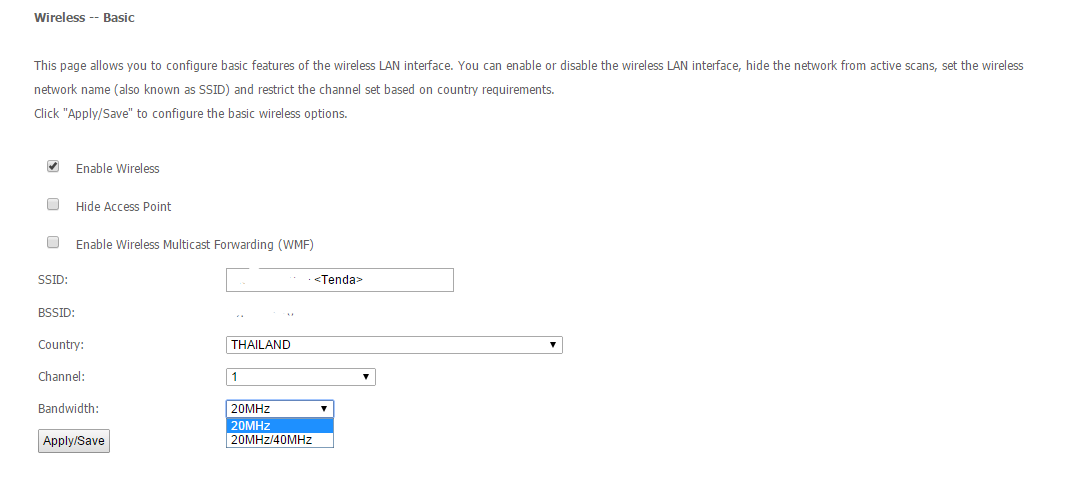
Task: Click the Enable Wireless Multicast Forwarding label
Action: 195,244
